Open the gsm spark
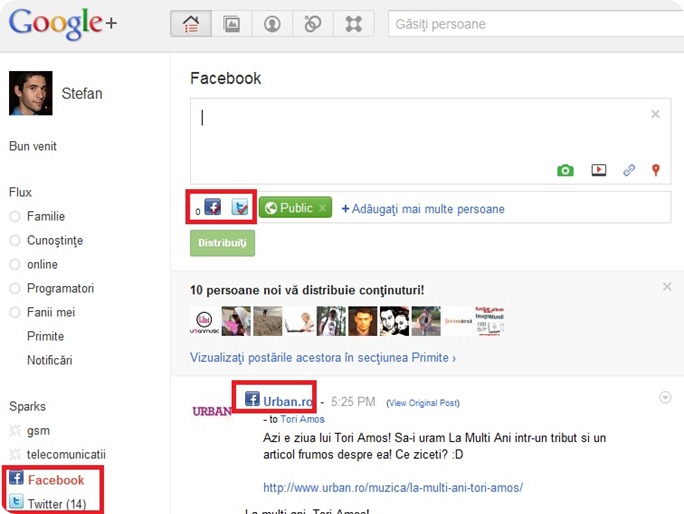This screenshot has height=514, width=684. [38, 431]
